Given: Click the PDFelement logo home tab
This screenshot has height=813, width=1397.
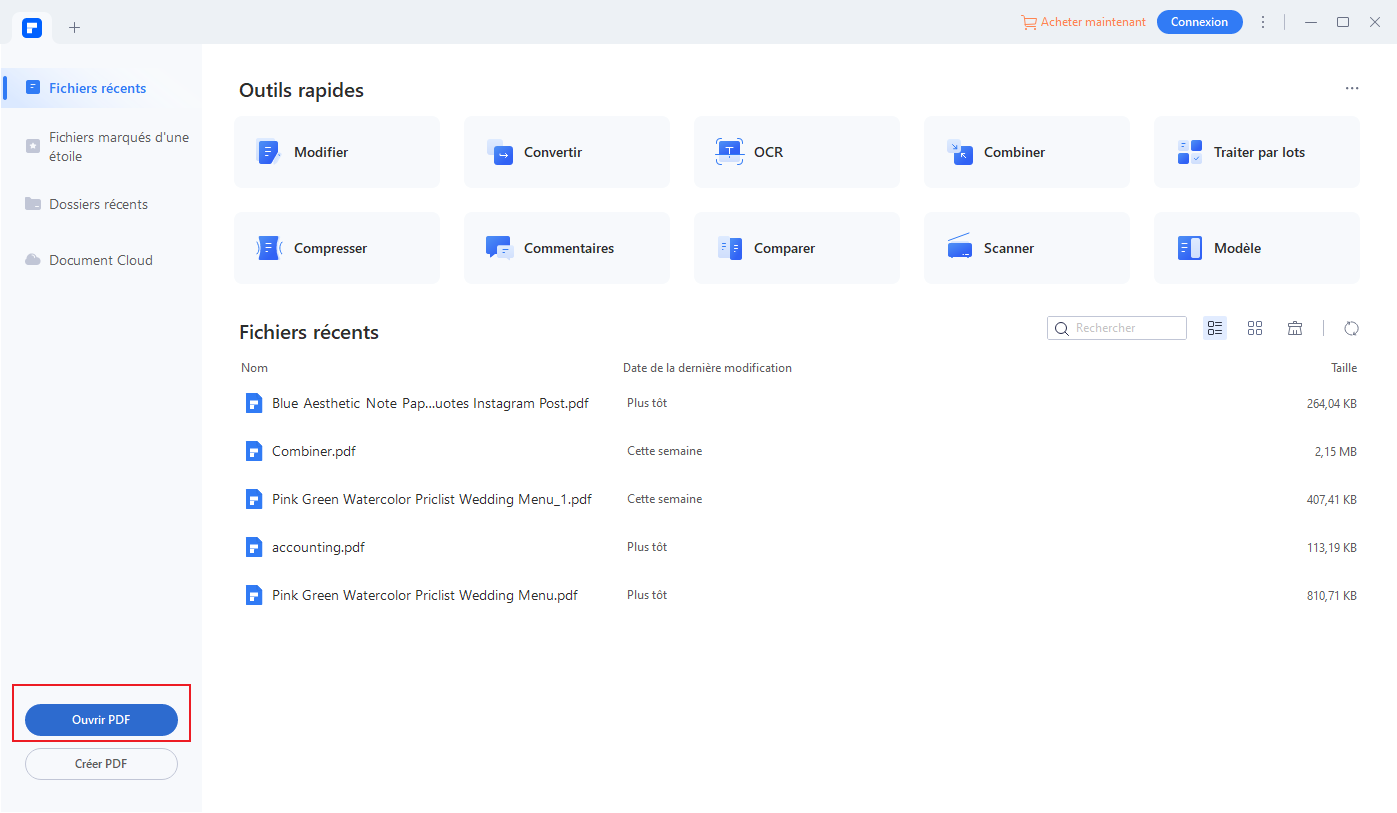Looking at the screenshot, I should (33, 27).
